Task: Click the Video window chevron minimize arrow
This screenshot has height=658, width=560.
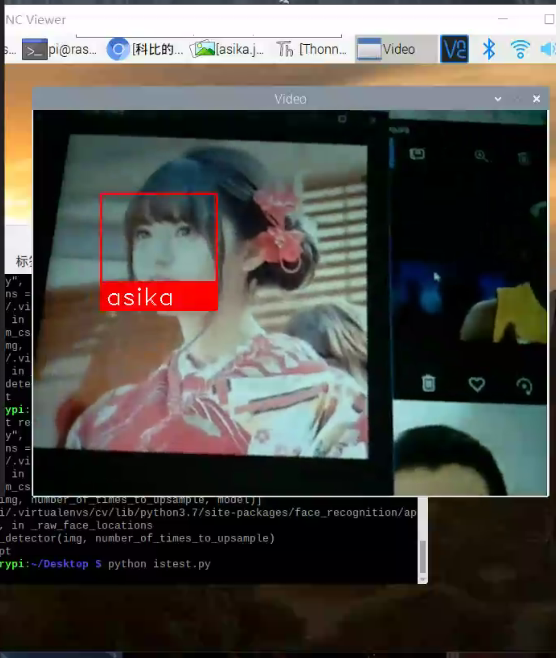Action: 498,99
